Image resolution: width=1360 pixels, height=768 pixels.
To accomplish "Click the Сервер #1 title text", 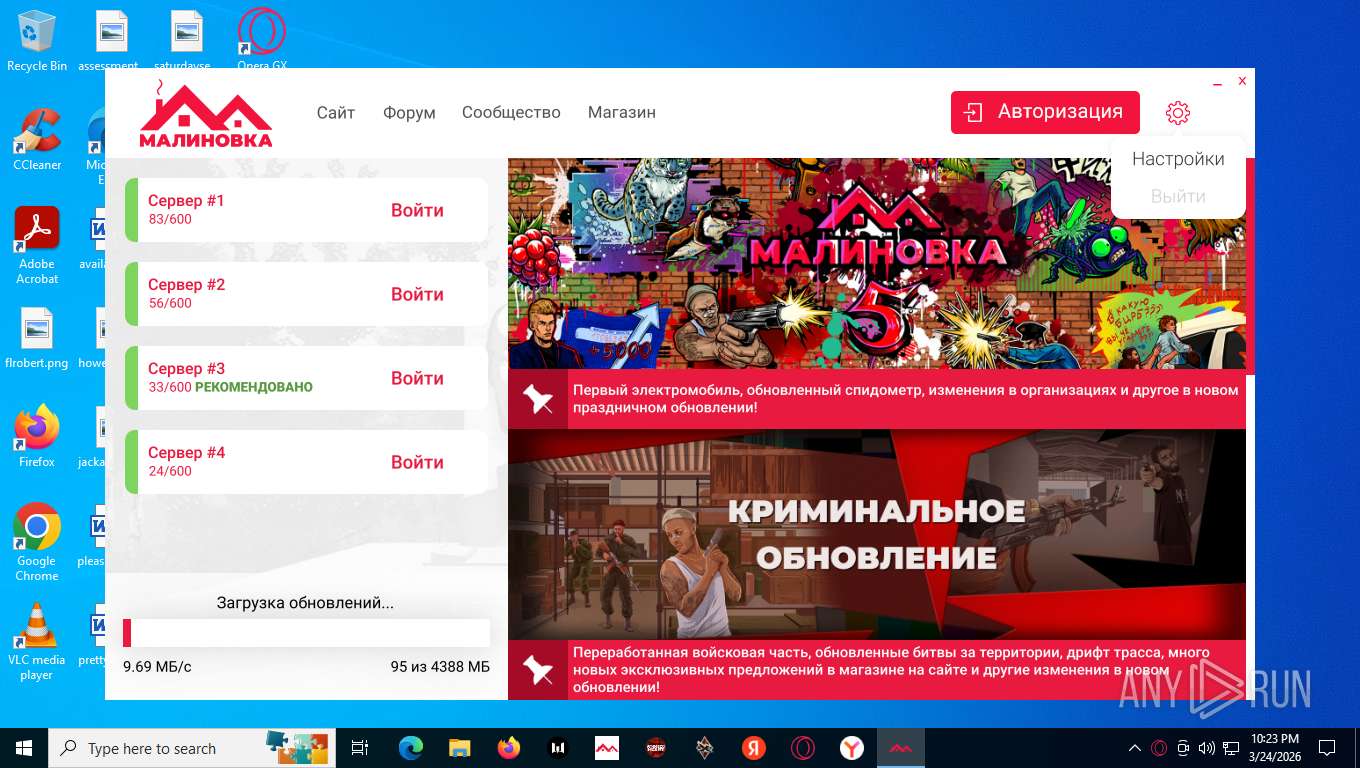I will point(186,201).
